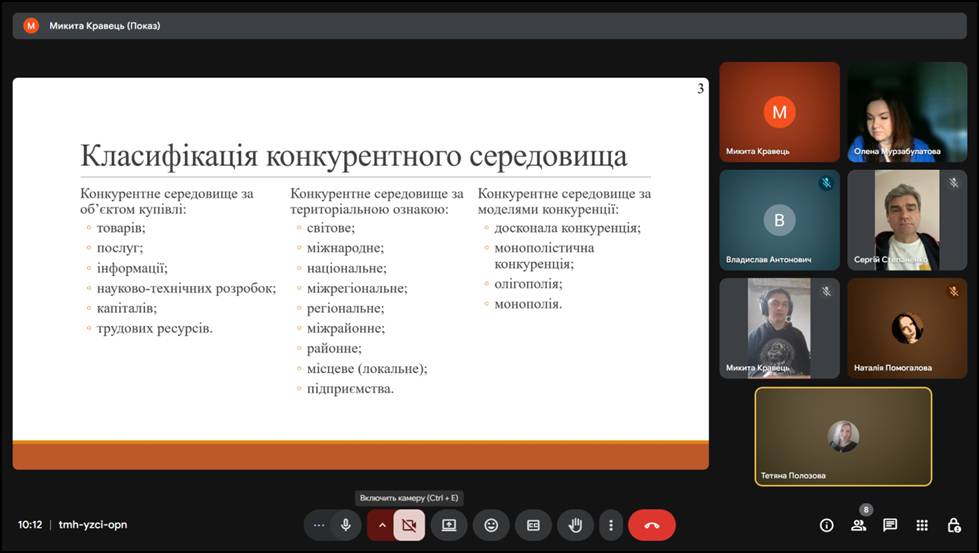Toggle the microphone button
The width and height of the screenshot is (979, 553).
coord(346,525)
